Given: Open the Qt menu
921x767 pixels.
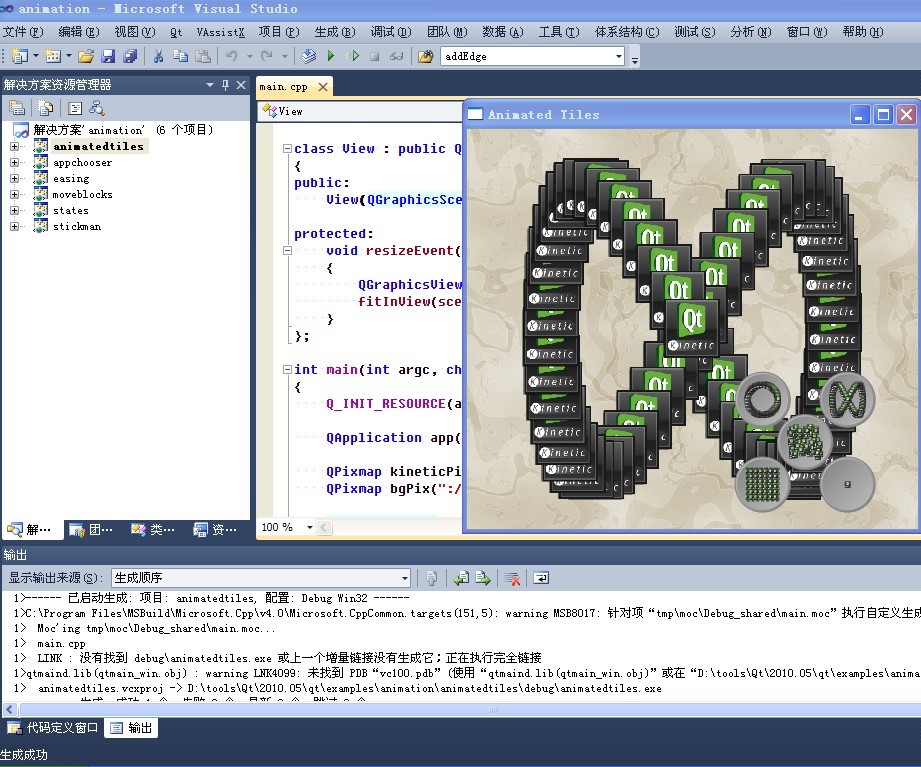Looking at the screenshot, I should 176,32.
